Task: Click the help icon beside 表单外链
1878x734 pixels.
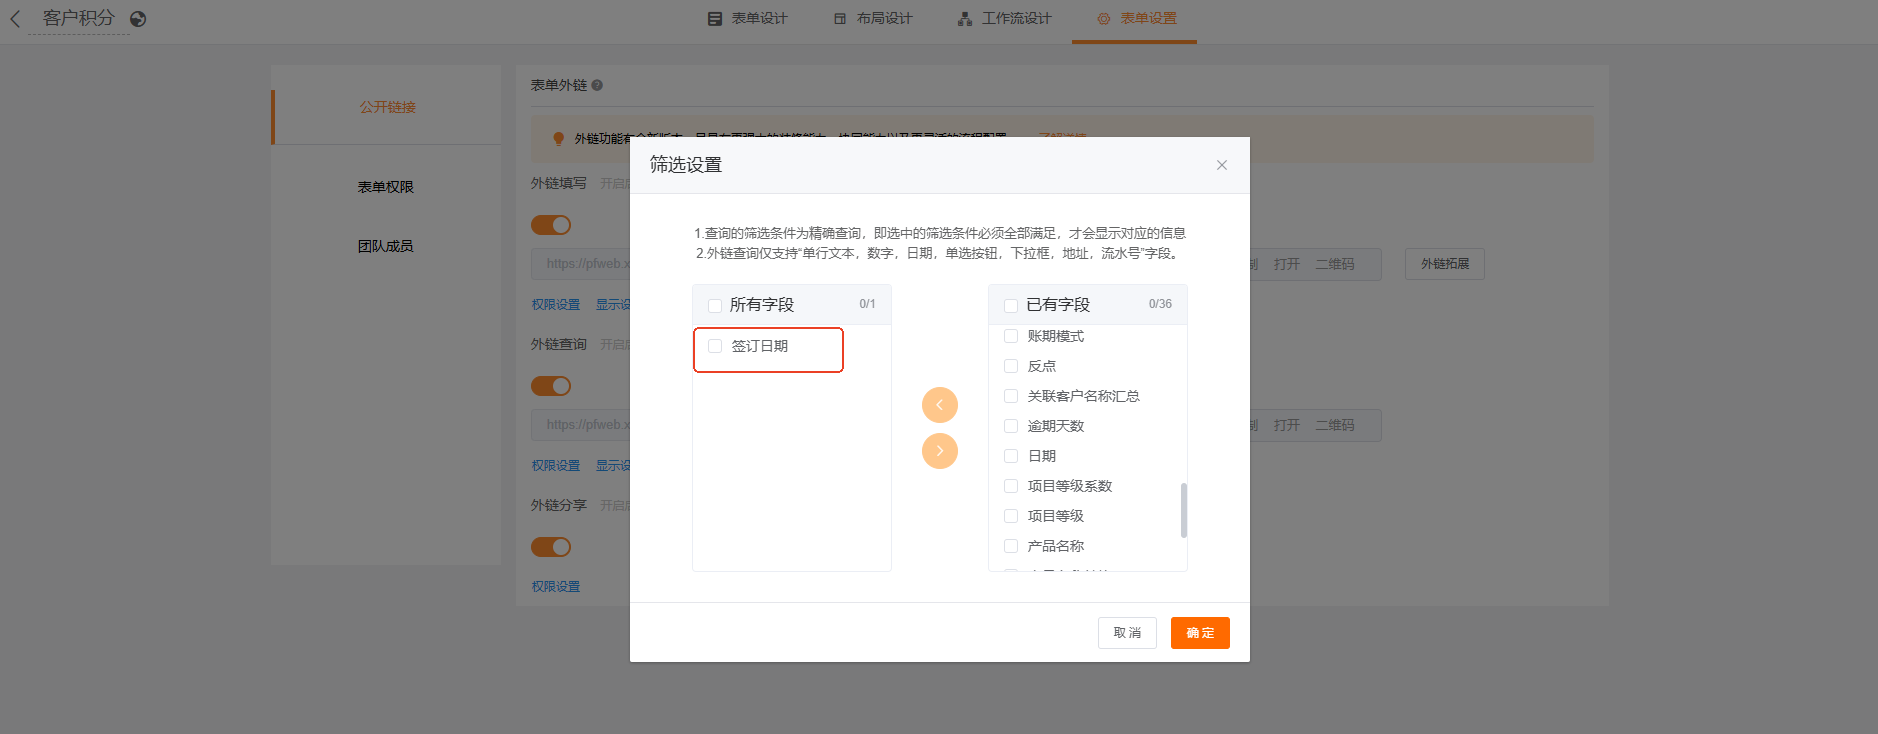Action: tap(597, 86)
